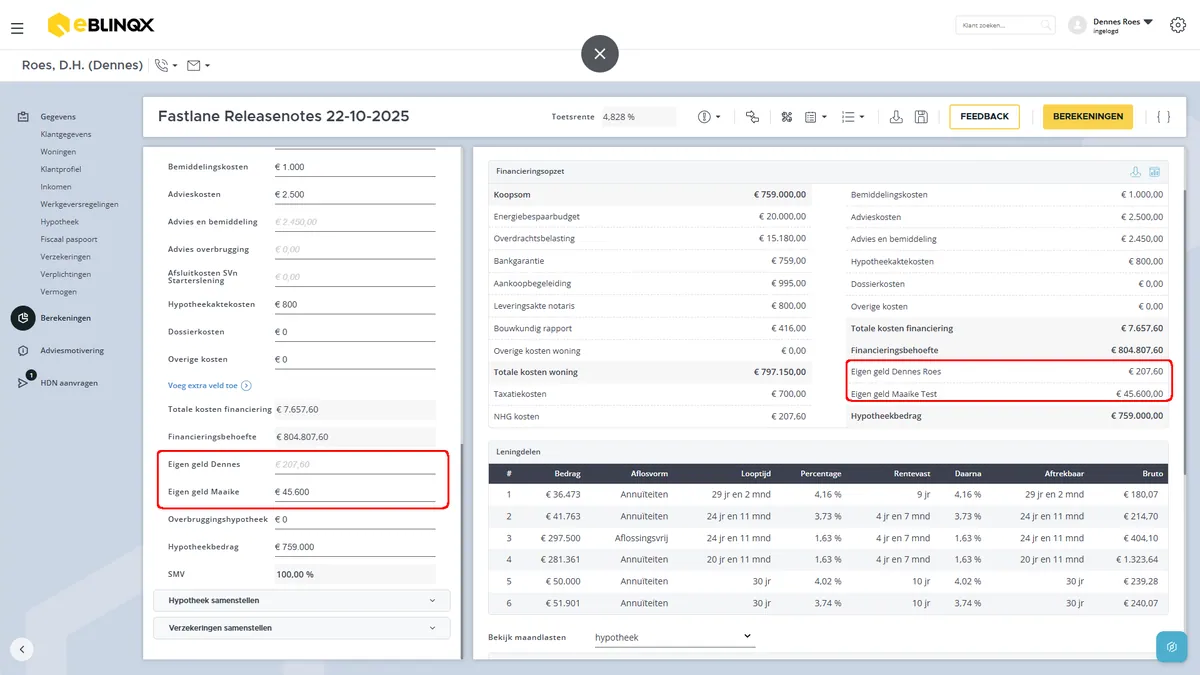This screenshot has height=675, width=1200.
Task: Click the teal floating widget icon
Action: click(1172, 647)
